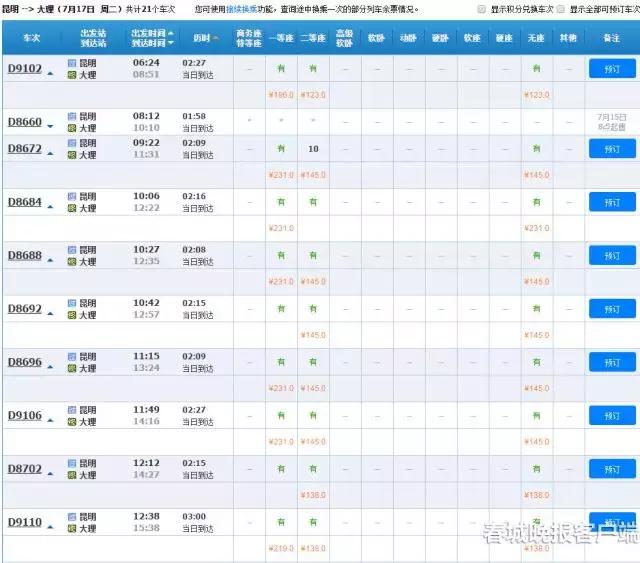Click the 商务座 特等座 column header
Image resolution: width=640 pixels, height=563 pixels.
(249, 38)
